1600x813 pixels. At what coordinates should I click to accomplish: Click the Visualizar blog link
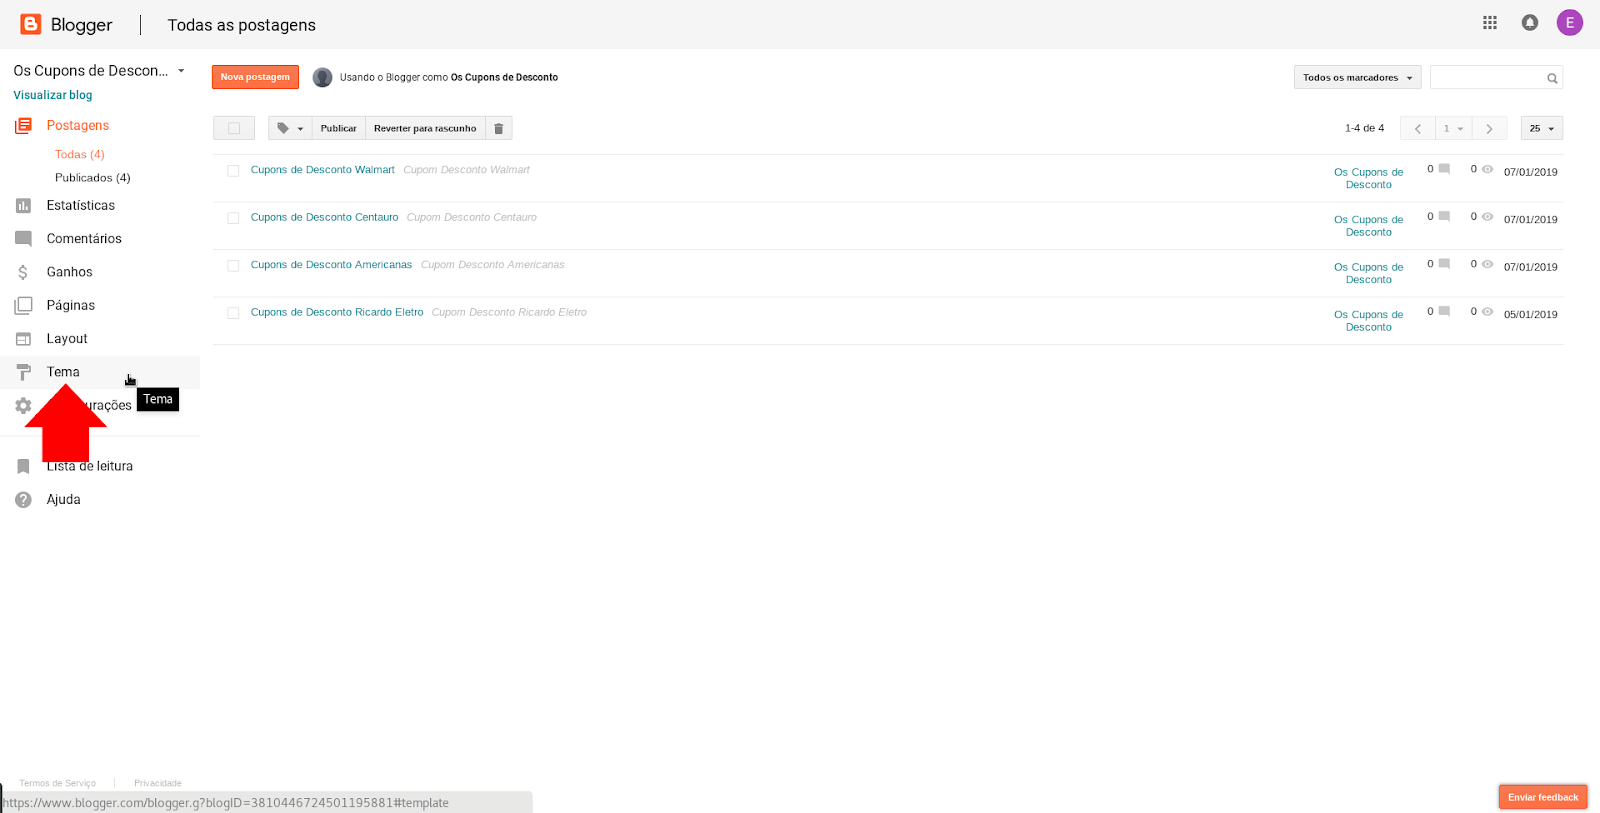pyautogui.click(x=53, y=95)
